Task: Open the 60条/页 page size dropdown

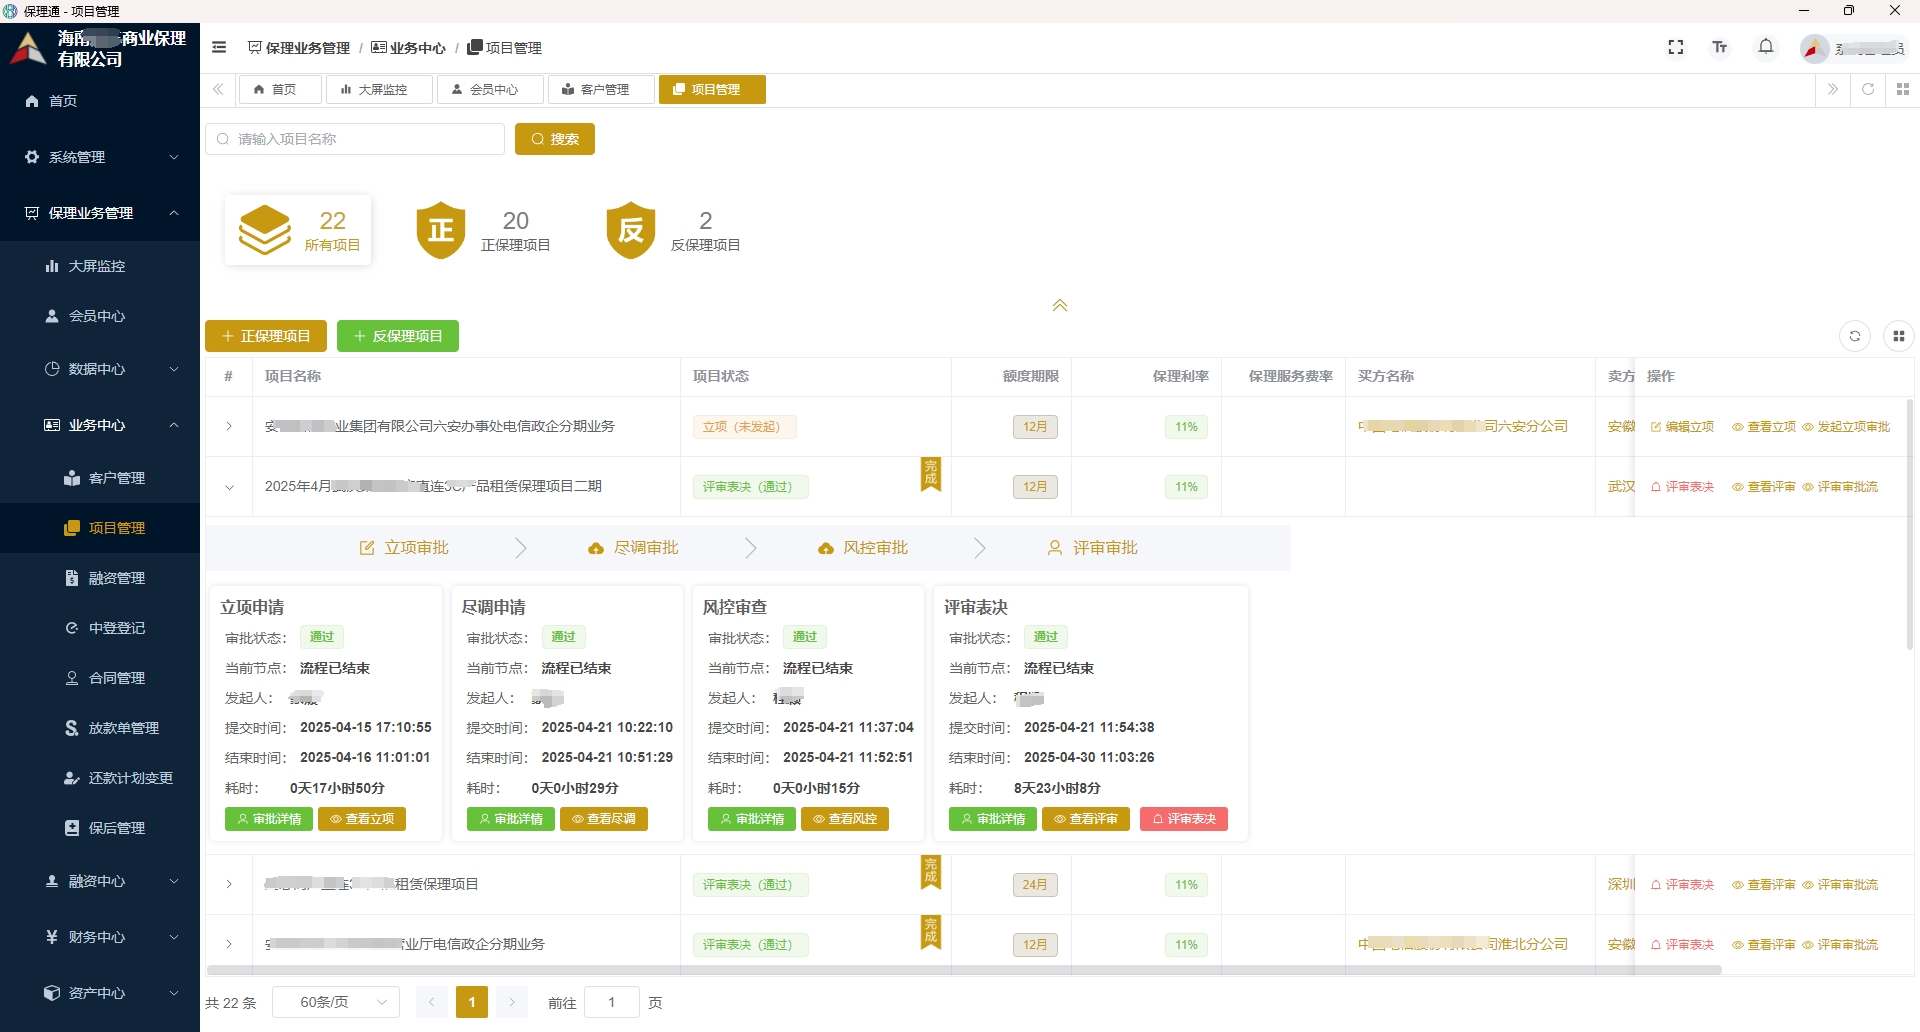Action: click(x=336, y=1002)
